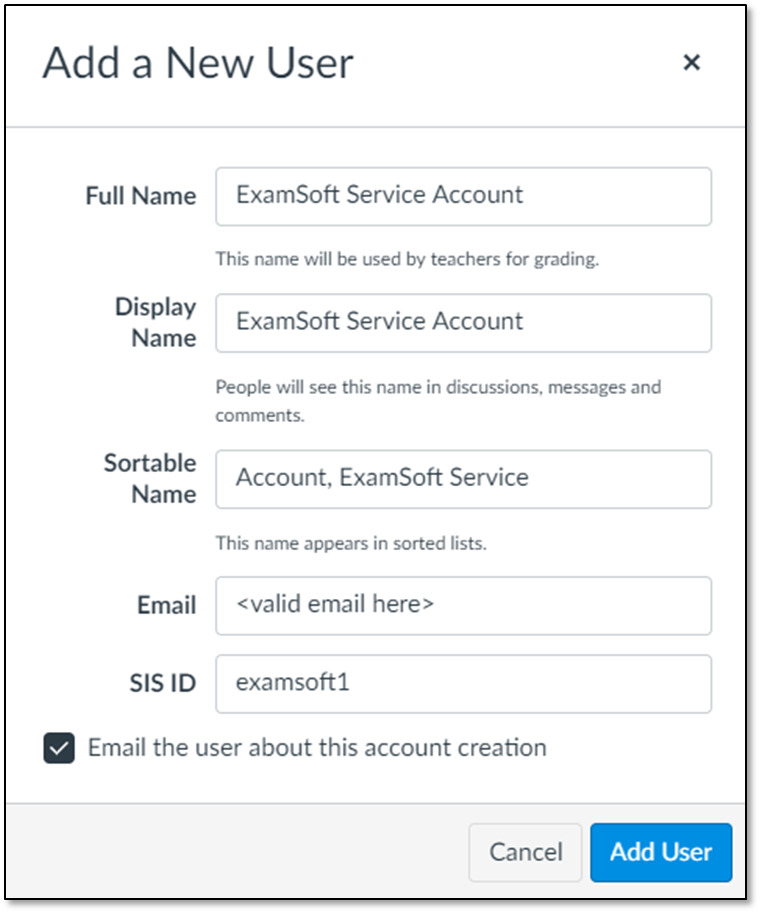This screenshot has width=760, height=913.
Task: Cancel adding the new user
Action: [x=525, y=852]
